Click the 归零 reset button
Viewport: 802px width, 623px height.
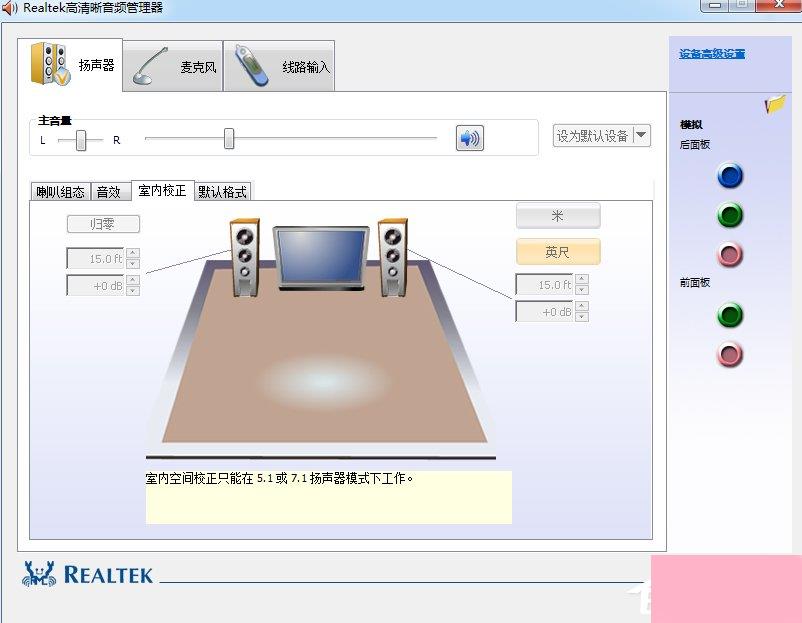(103, 224)
